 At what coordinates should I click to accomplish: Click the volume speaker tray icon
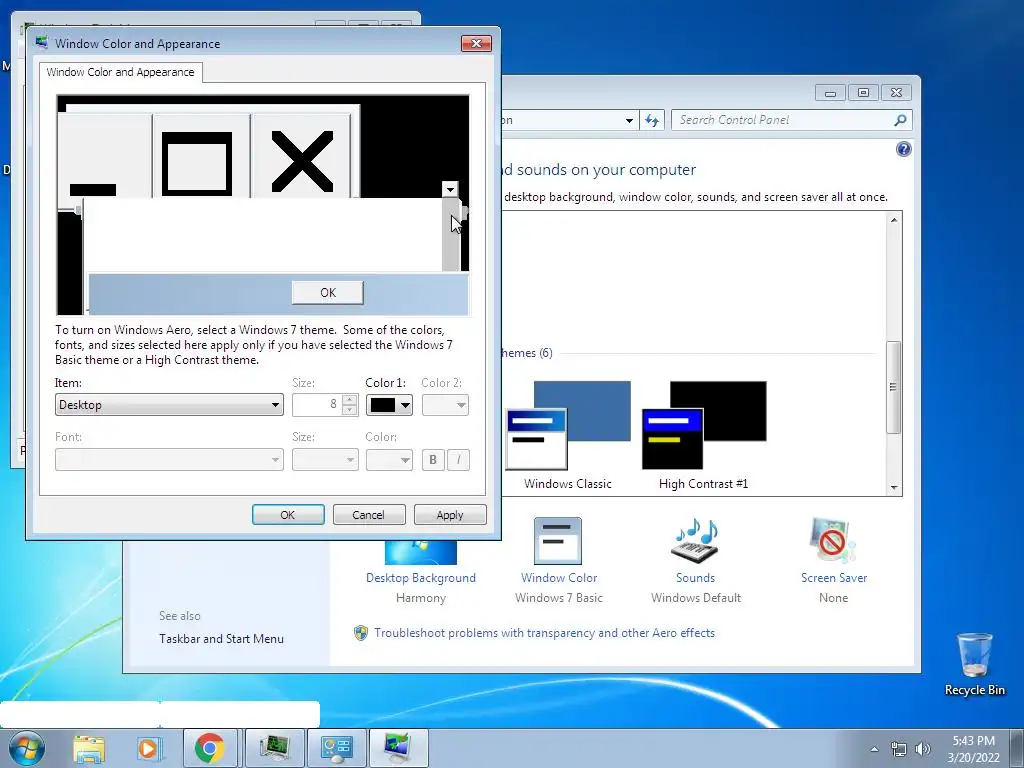pyautogui.click(x=922, y=749)
